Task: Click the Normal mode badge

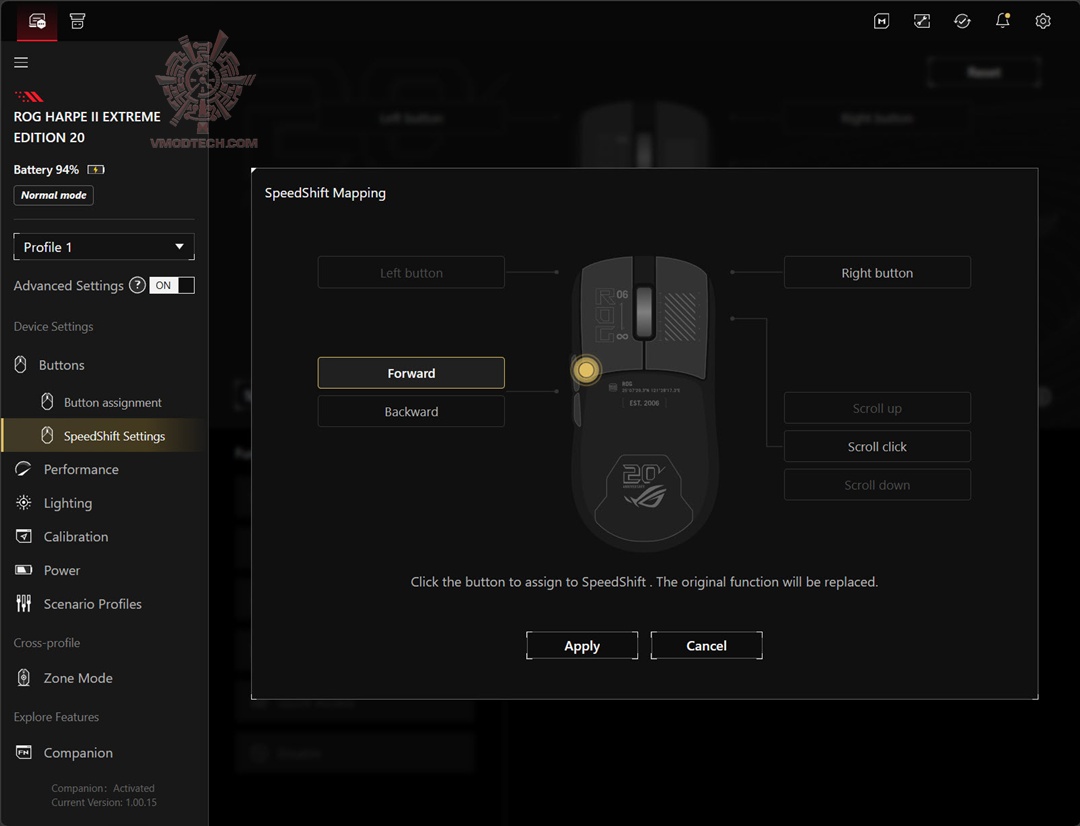Action: coord(54,195)
